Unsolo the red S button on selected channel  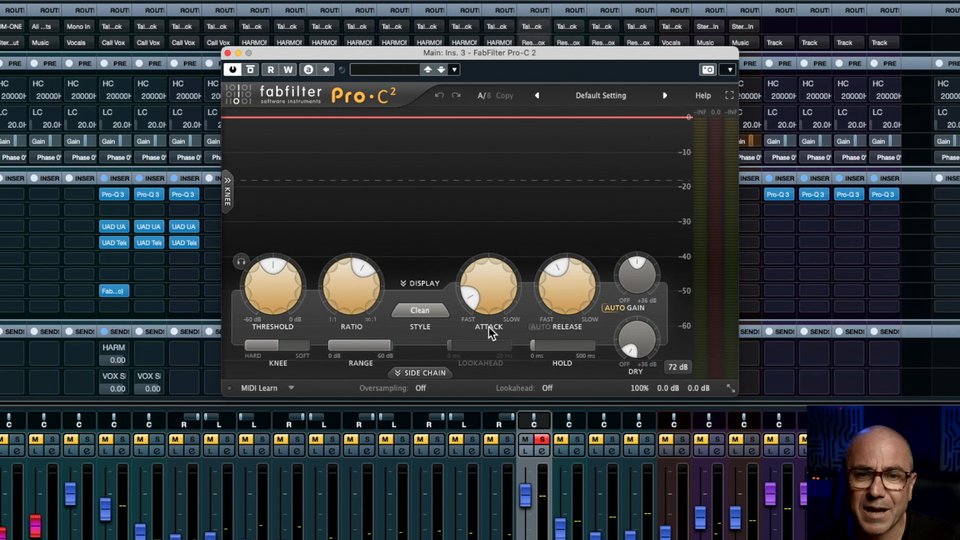[x=542, y=439]
